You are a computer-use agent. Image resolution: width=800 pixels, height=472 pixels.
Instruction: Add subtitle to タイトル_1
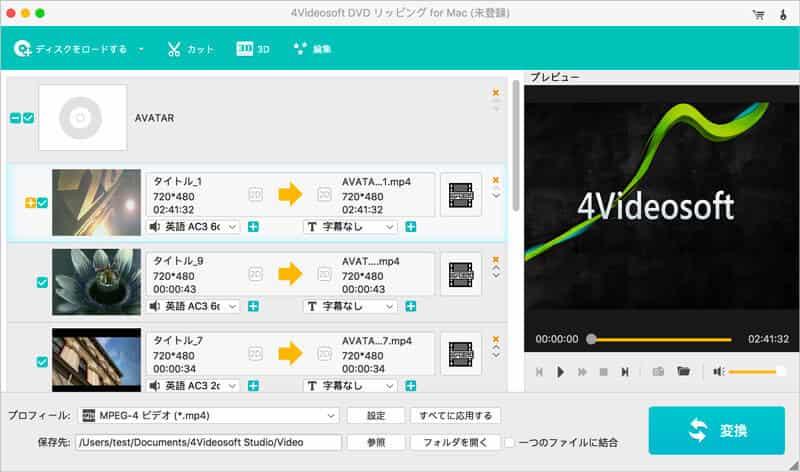411,227
